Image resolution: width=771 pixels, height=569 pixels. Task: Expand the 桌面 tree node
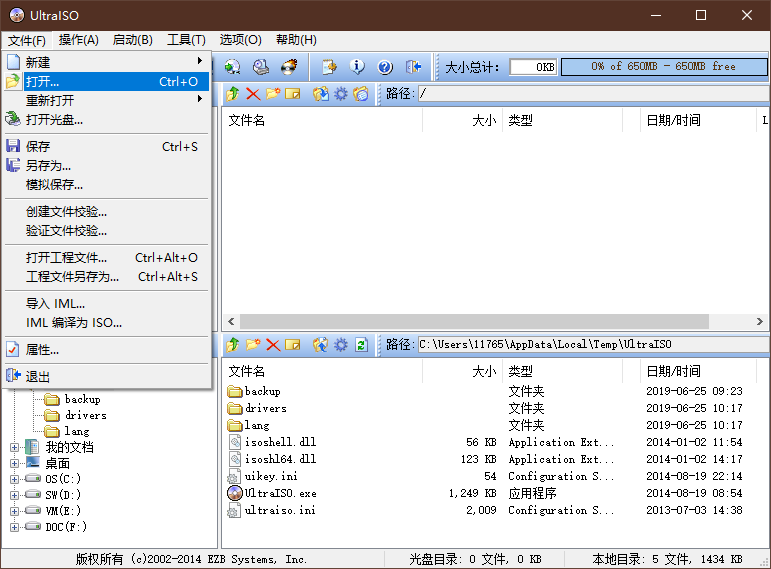14,463
